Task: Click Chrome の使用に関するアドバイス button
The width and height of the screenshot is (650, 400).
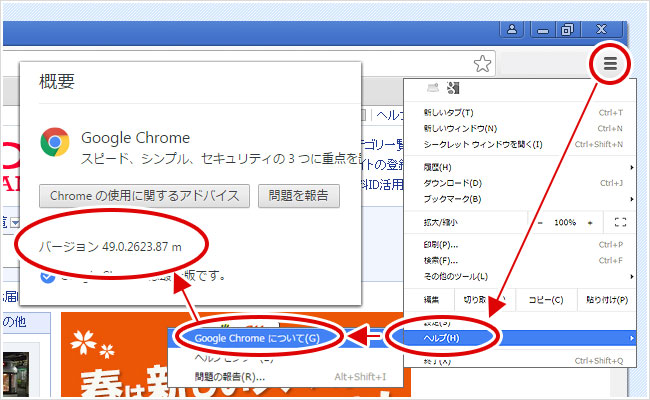Action: coord(144,196)
